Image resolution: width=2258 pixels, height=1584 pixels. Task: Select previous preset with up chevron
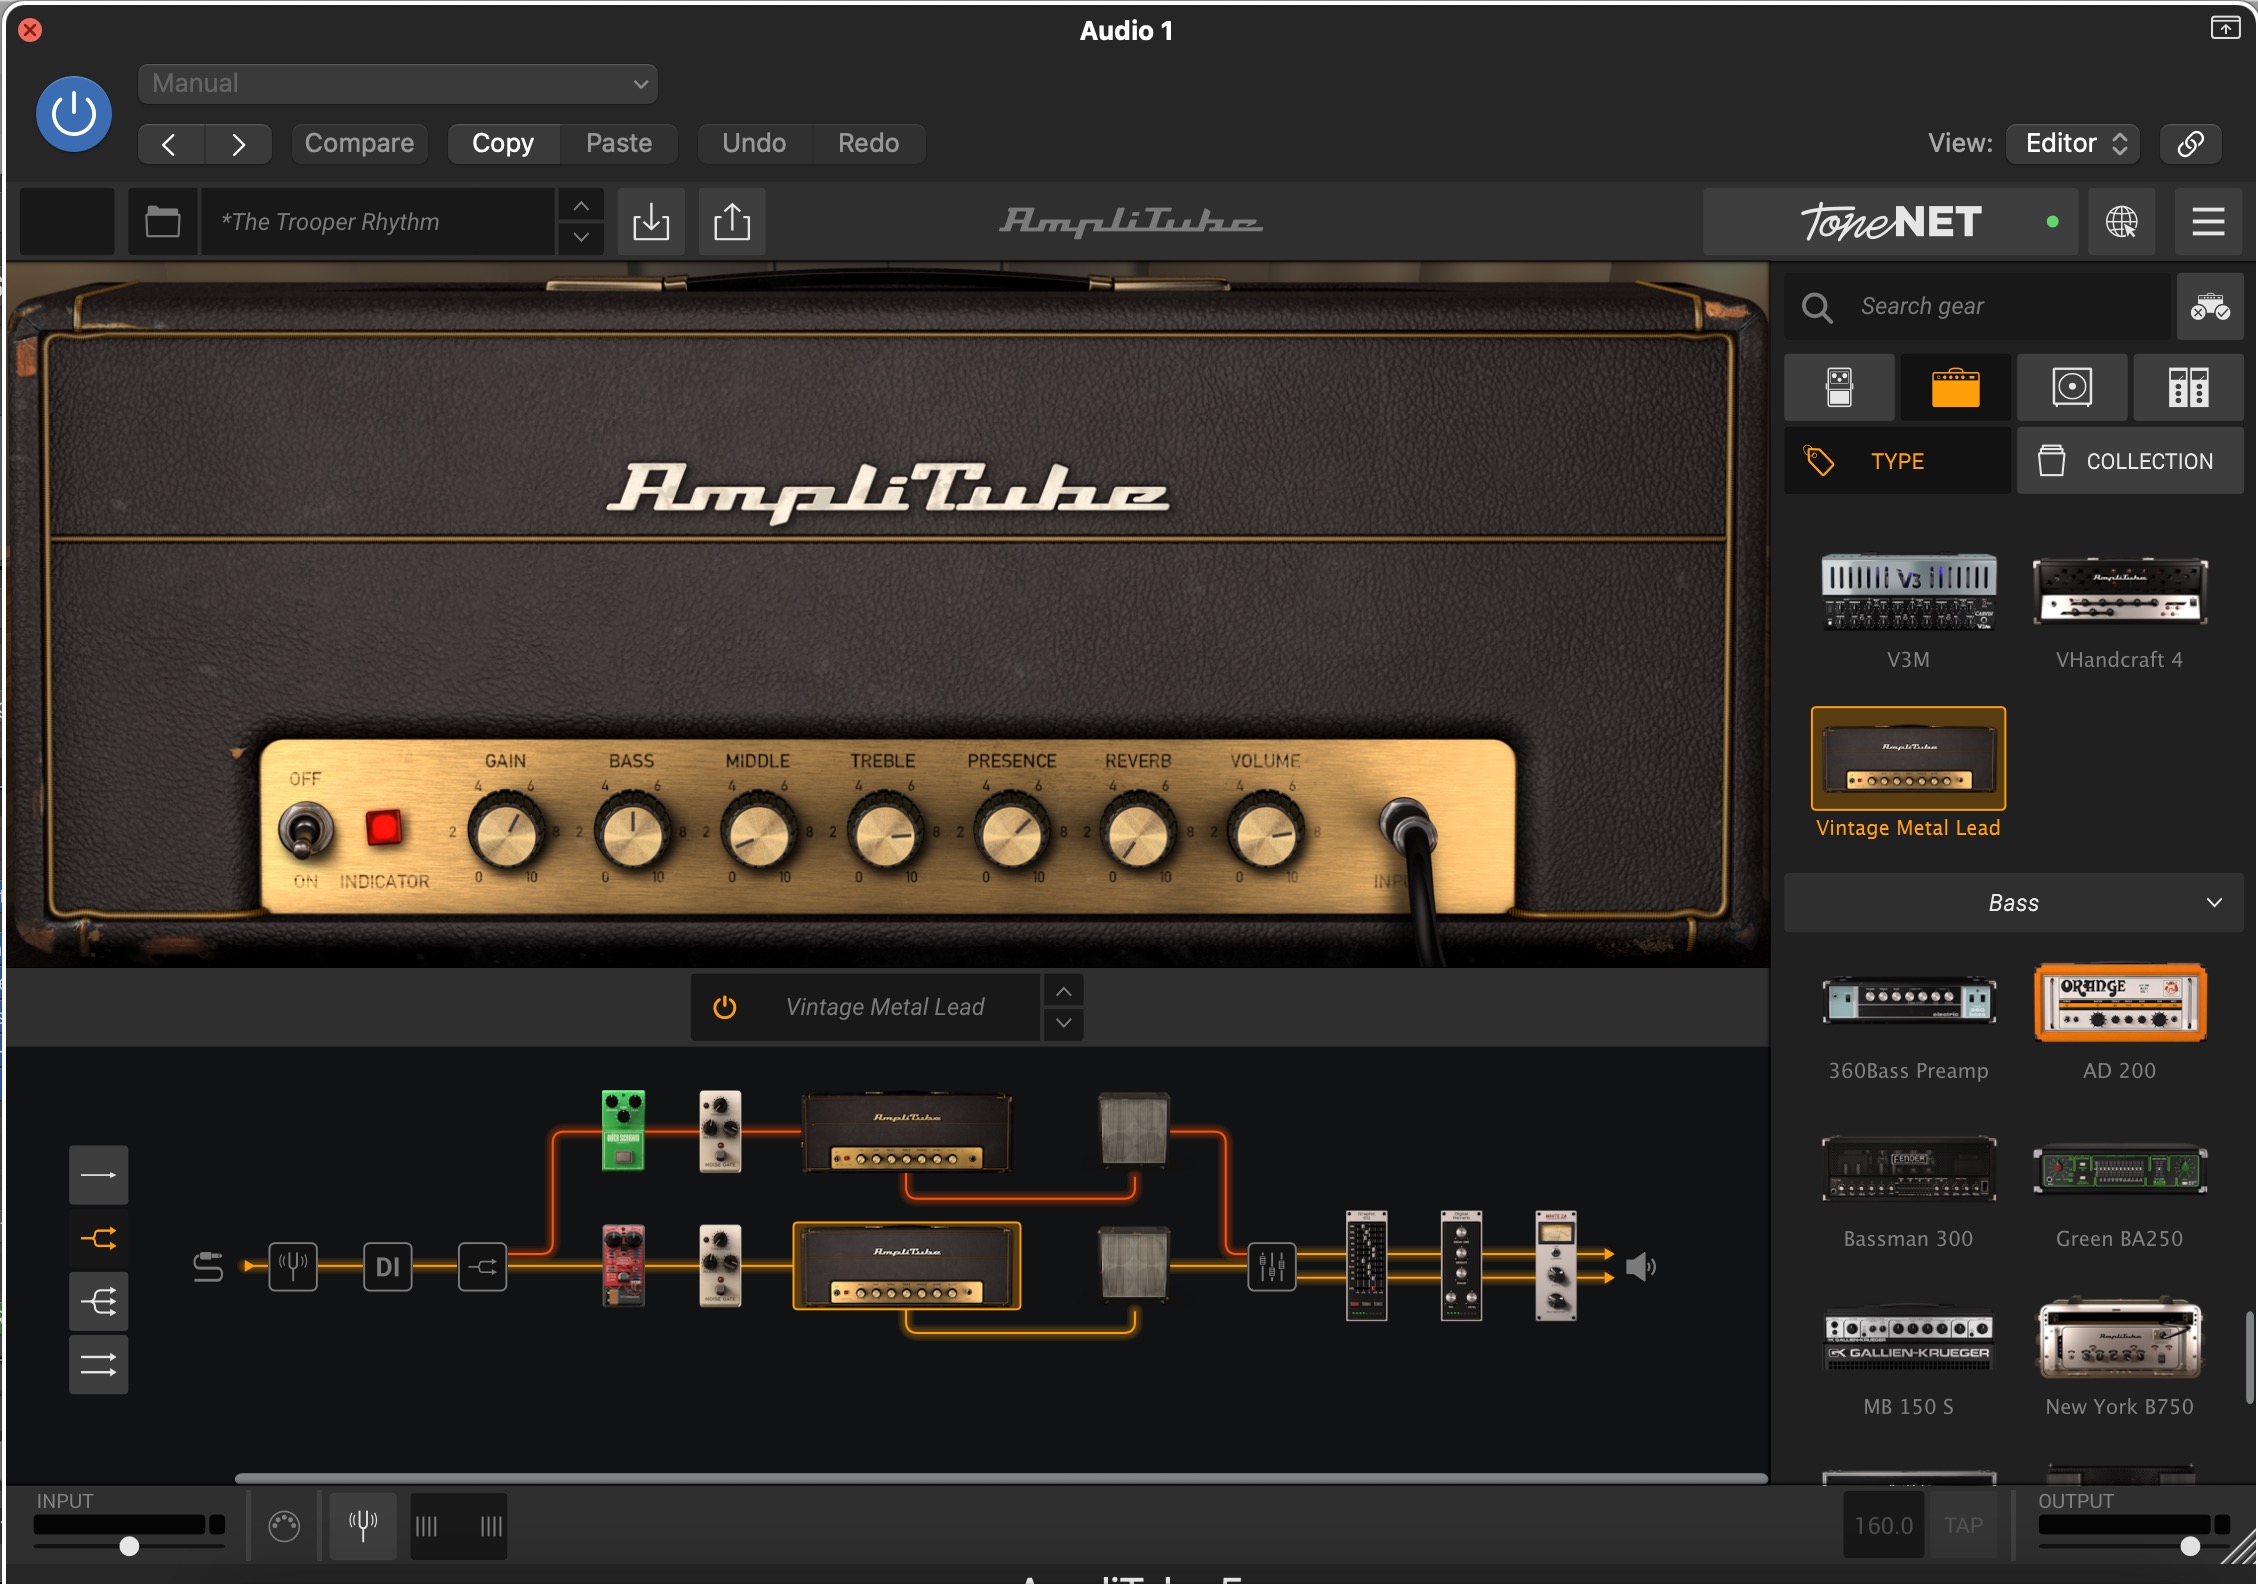(x=581, y=206)
